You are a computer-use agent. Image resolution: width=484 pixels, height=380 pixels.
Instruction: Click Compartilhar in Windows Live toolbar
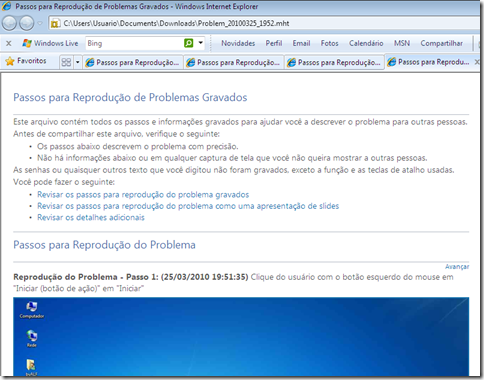tap(441, 43)
